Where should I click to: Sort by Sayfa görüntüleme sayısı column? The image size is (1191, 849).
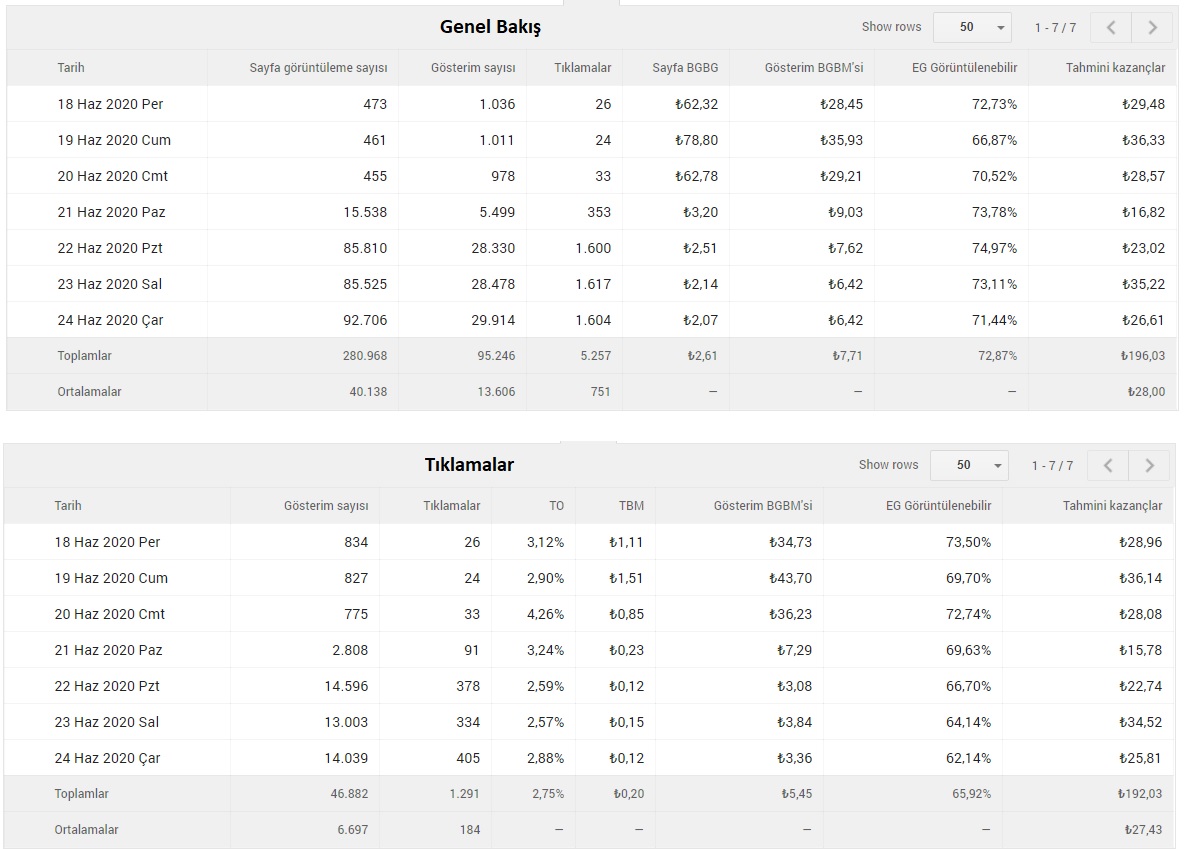318,68
